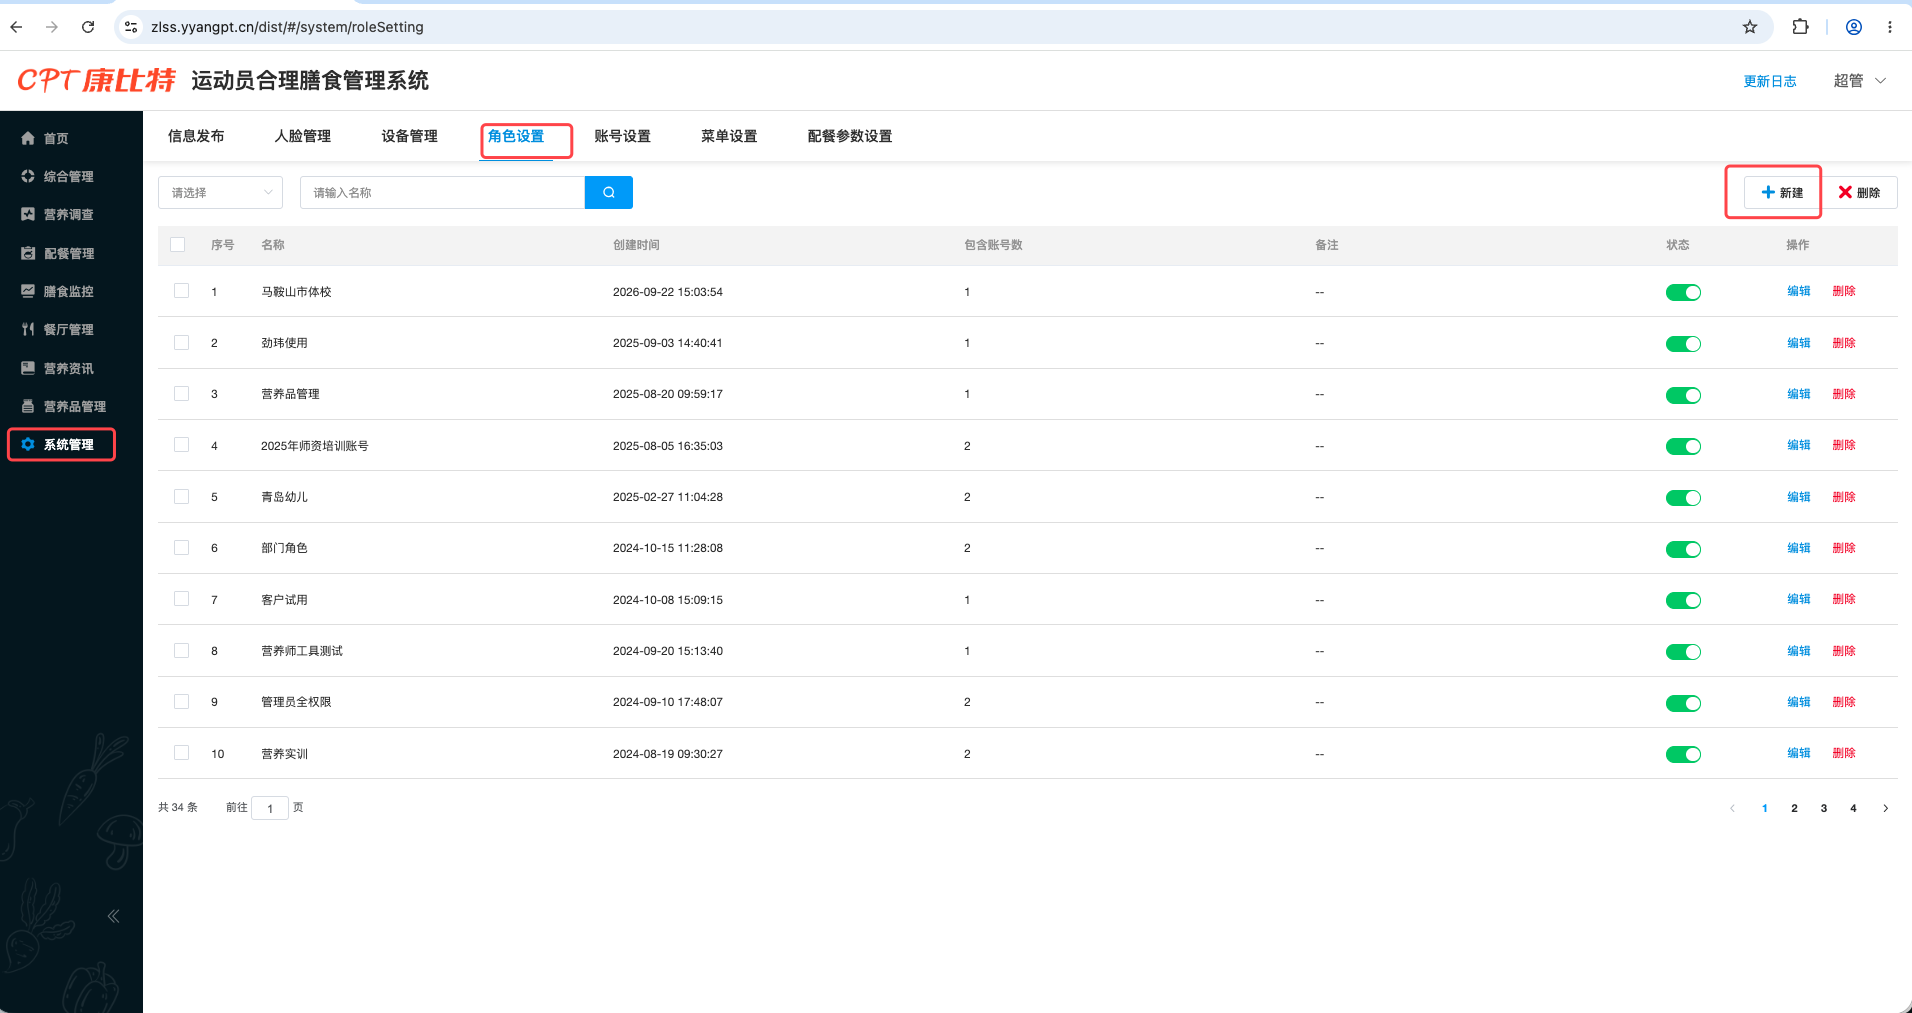Select 系统管理 in the sidebar
The height and width of the screenshot is (1013, 1912).
(68, 444)
